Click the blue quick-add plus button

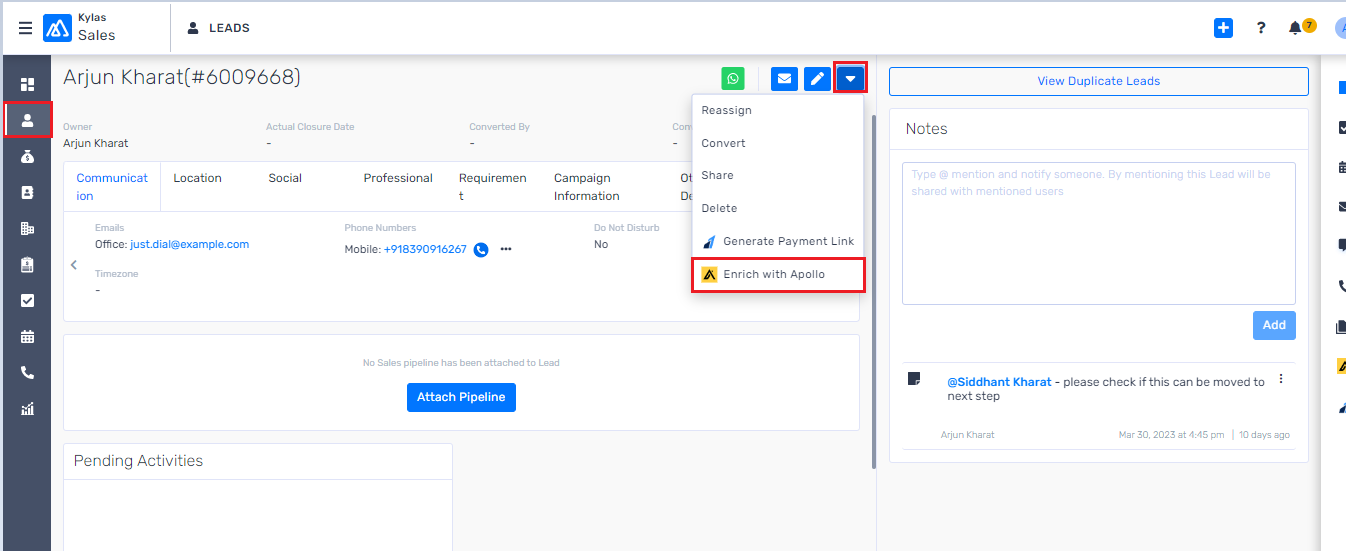pos(1223,28)
